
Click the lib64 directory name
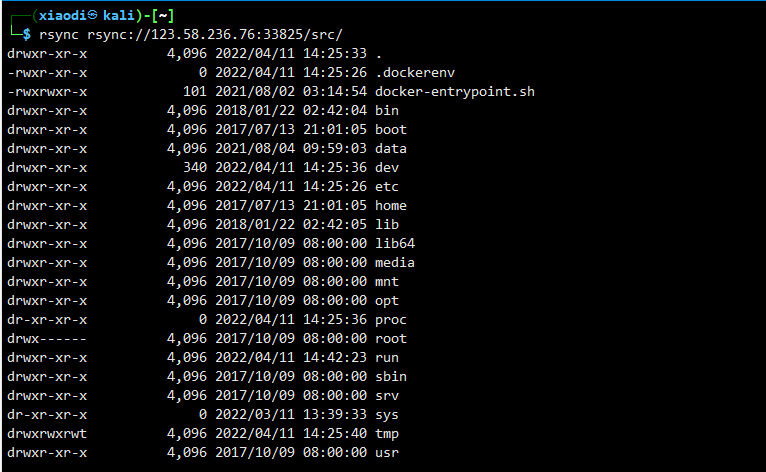tap(394, 243)
